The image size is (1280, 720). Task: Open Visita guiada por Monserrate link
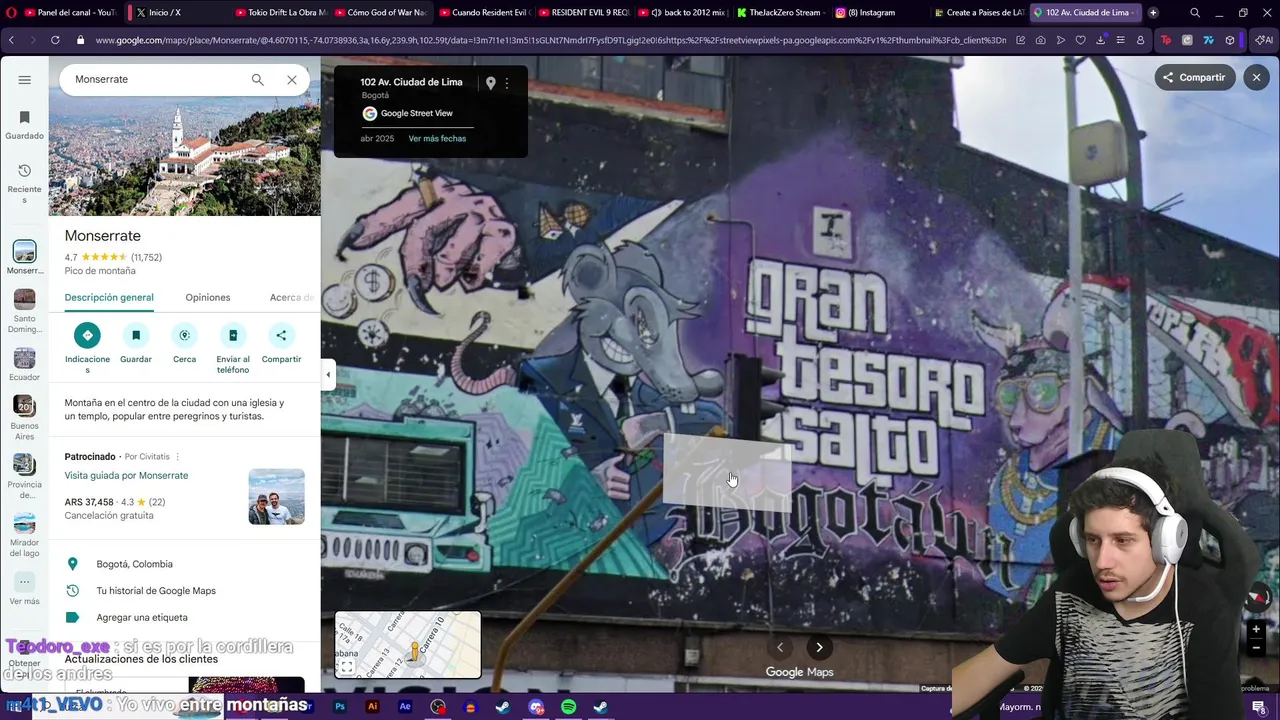126,476
